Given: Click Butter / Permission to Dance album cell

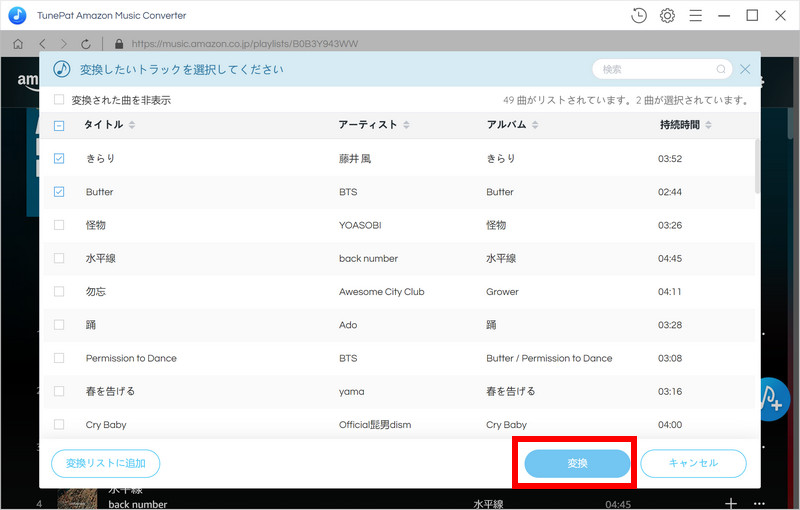Looking at the screenshot, I should pos(549,358).
